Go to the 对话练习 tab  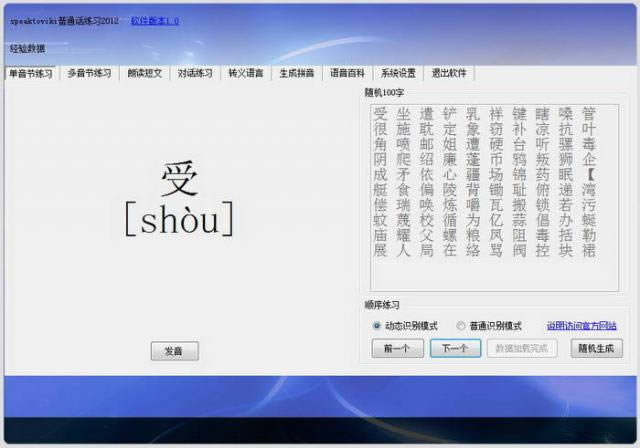pyautogui.click(x=195, y=73)
